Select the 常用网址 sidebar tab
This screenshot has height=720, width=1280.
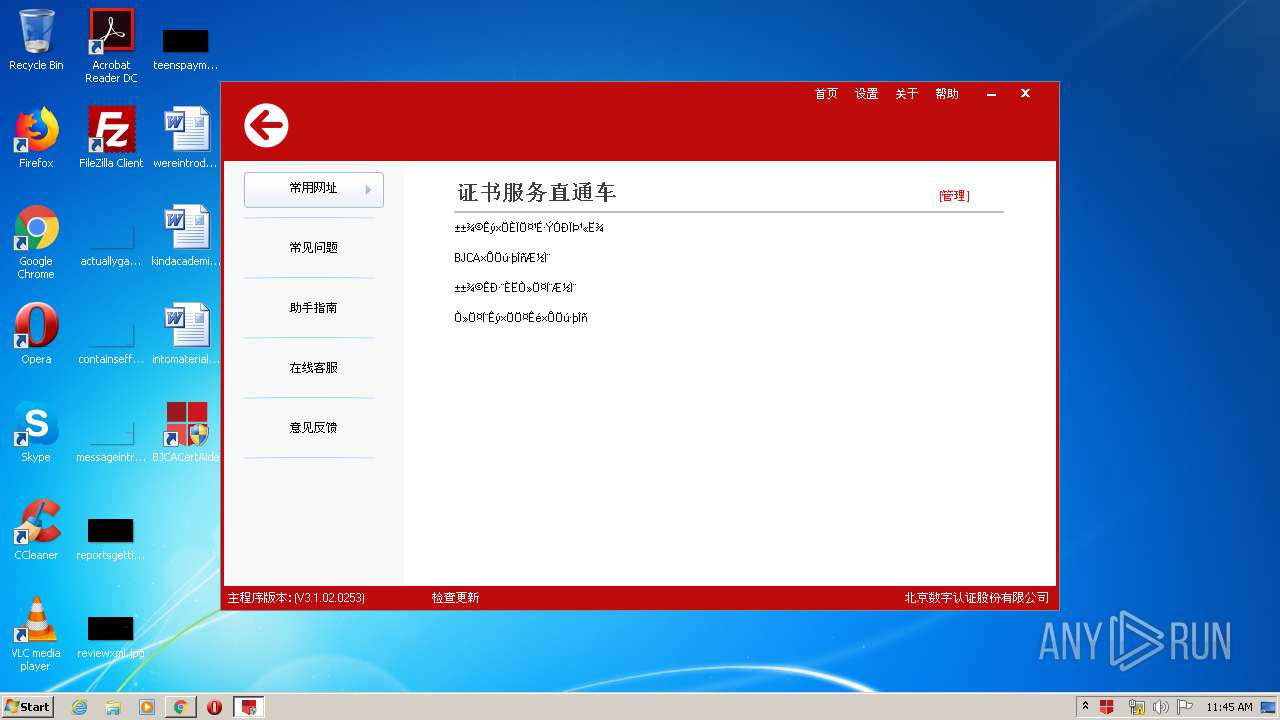coord(314,189)
